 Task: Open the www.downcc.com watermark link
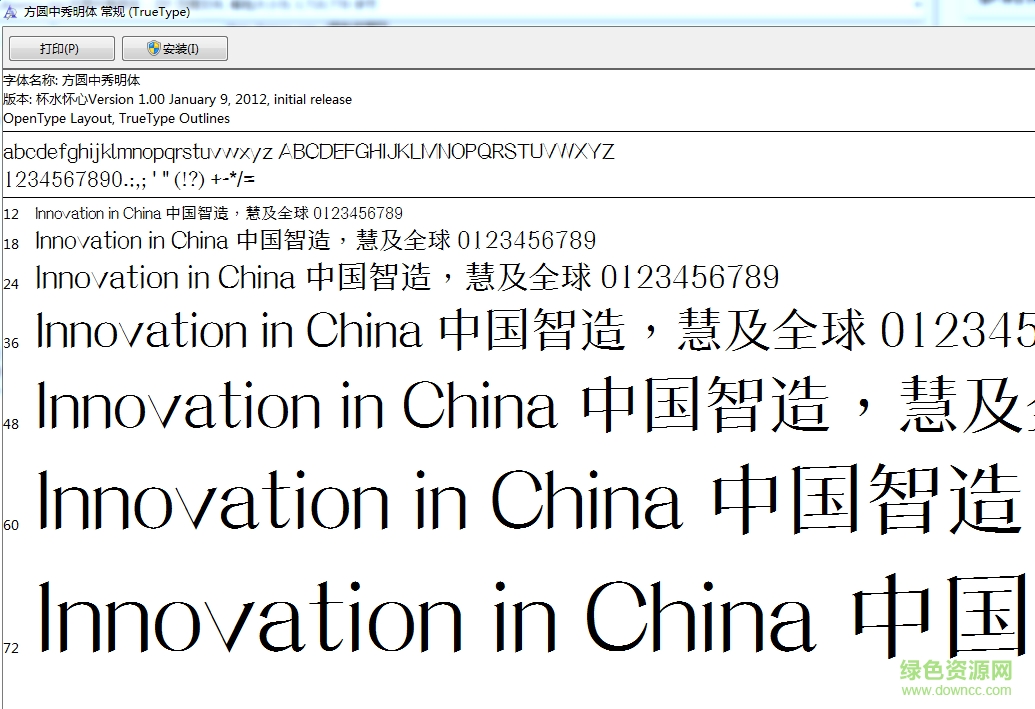(x=954, y=692)
